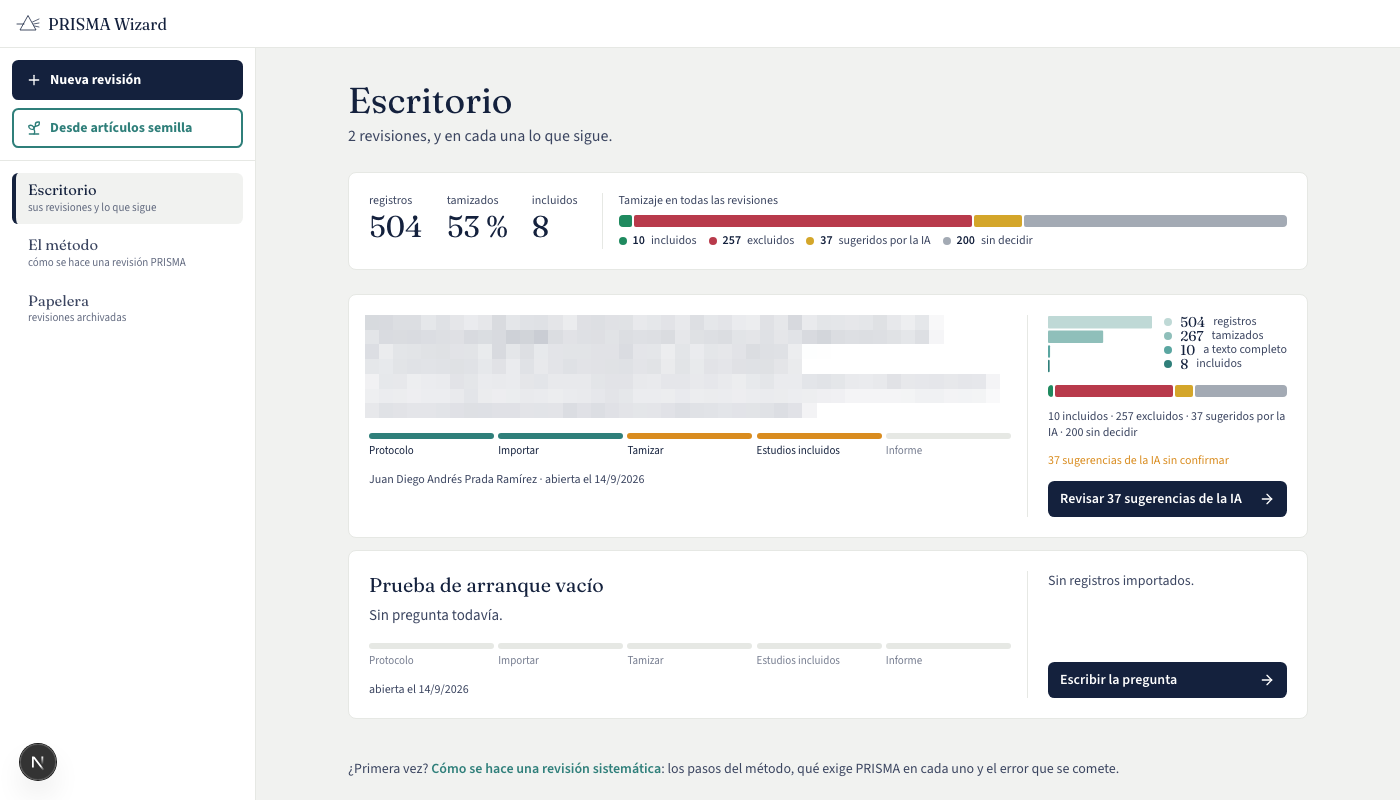
Task: Go to El método in the sidebar
Action: pos(127,253)
